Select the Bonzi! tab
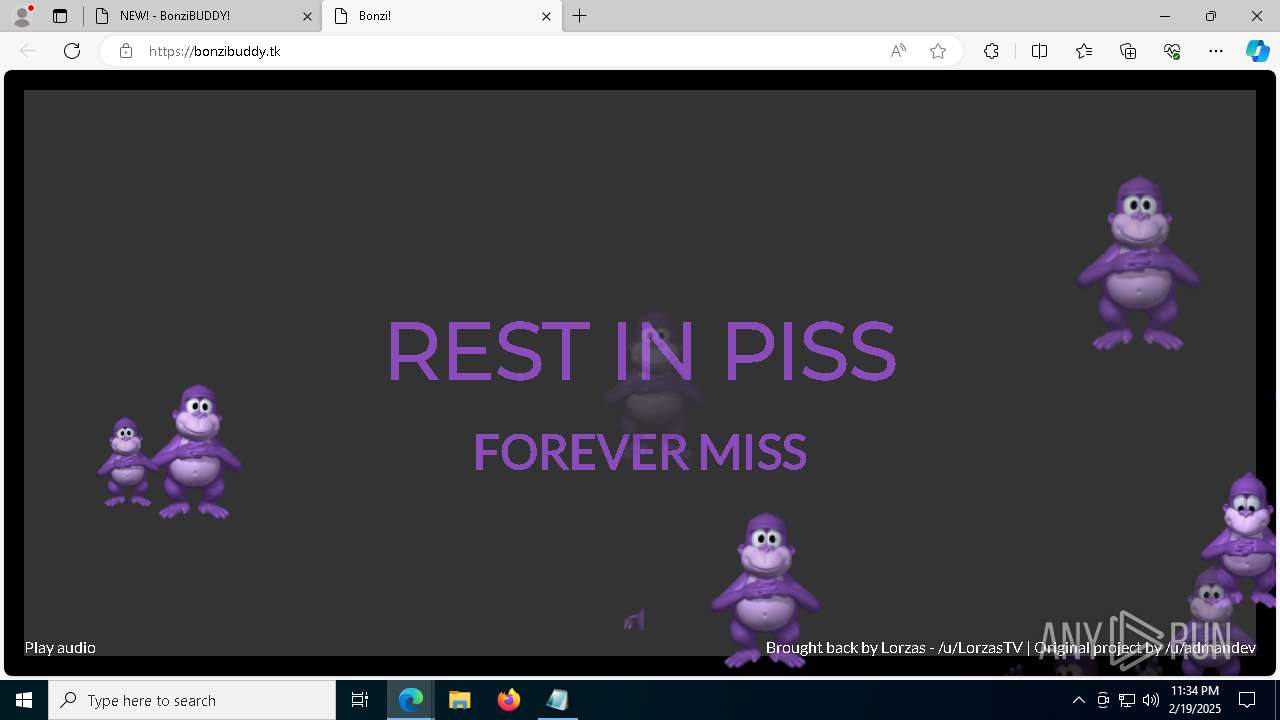1280x720 pixels. (x=442, y=16)
